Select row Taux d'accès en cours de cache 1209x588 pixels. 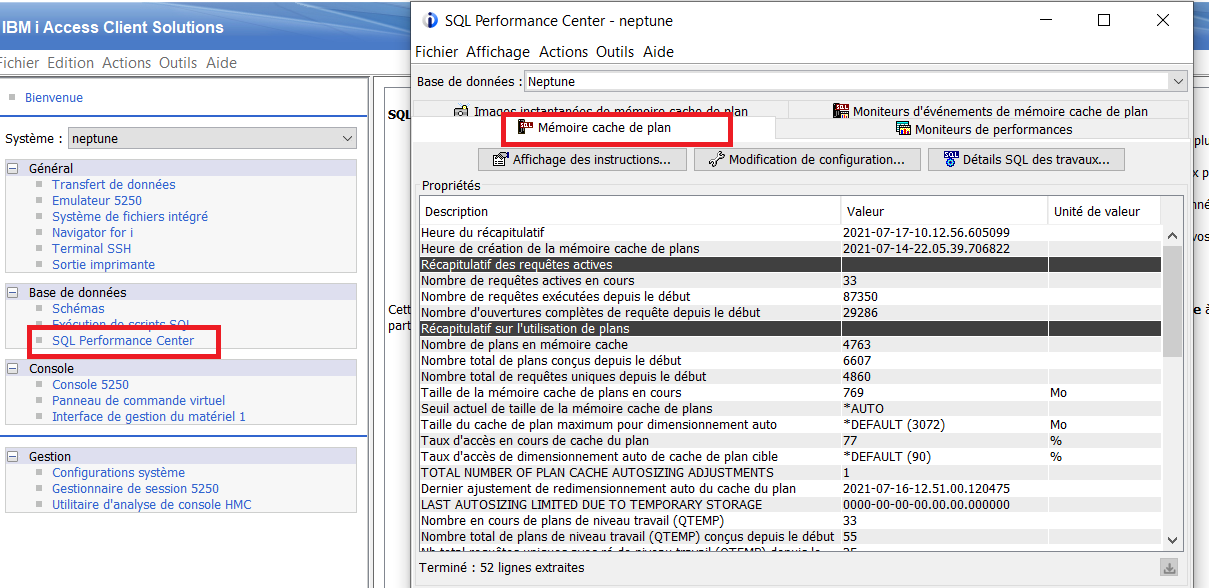pyautogui.click(x=790, y=440)
